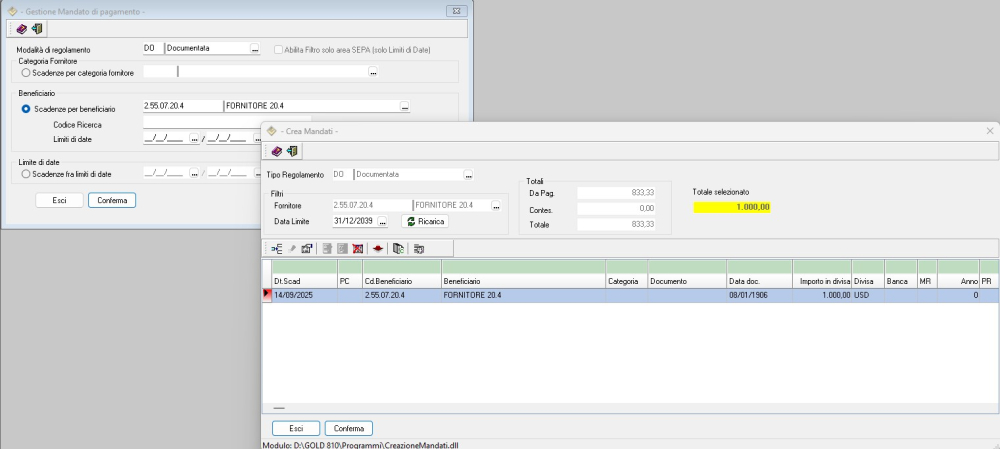Click the exit door icon in Gestione Mandato
Screen dimensions: 1000x449
[x=37, y=28]
